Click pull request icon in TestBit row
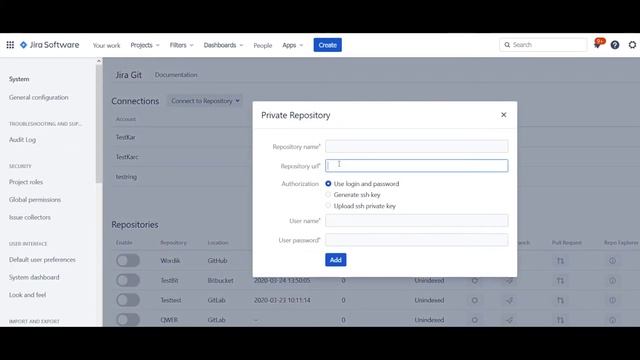640x360 pixels. pos(560,280)
